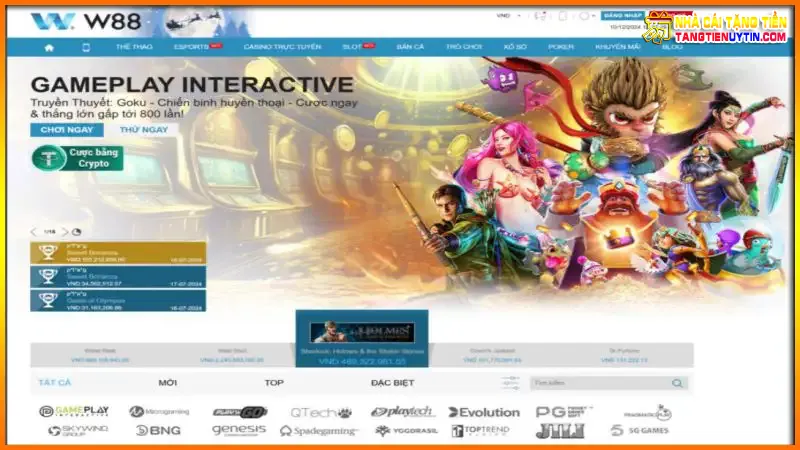Select the Top filter tab
Image resolution: width=800 pixels, height=450 pixels.
tap(274, 383)
